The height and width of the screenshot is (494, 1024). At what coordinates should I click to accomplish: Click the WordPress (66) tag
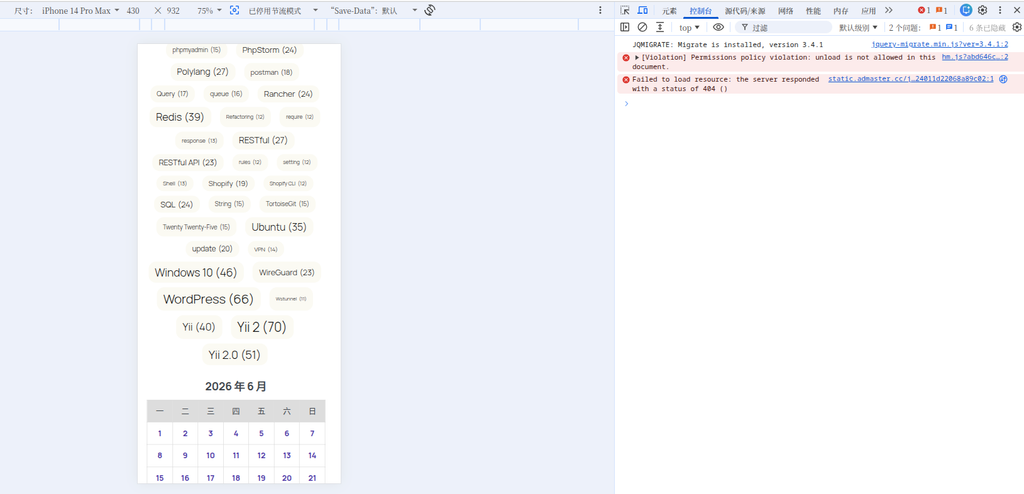208,299
